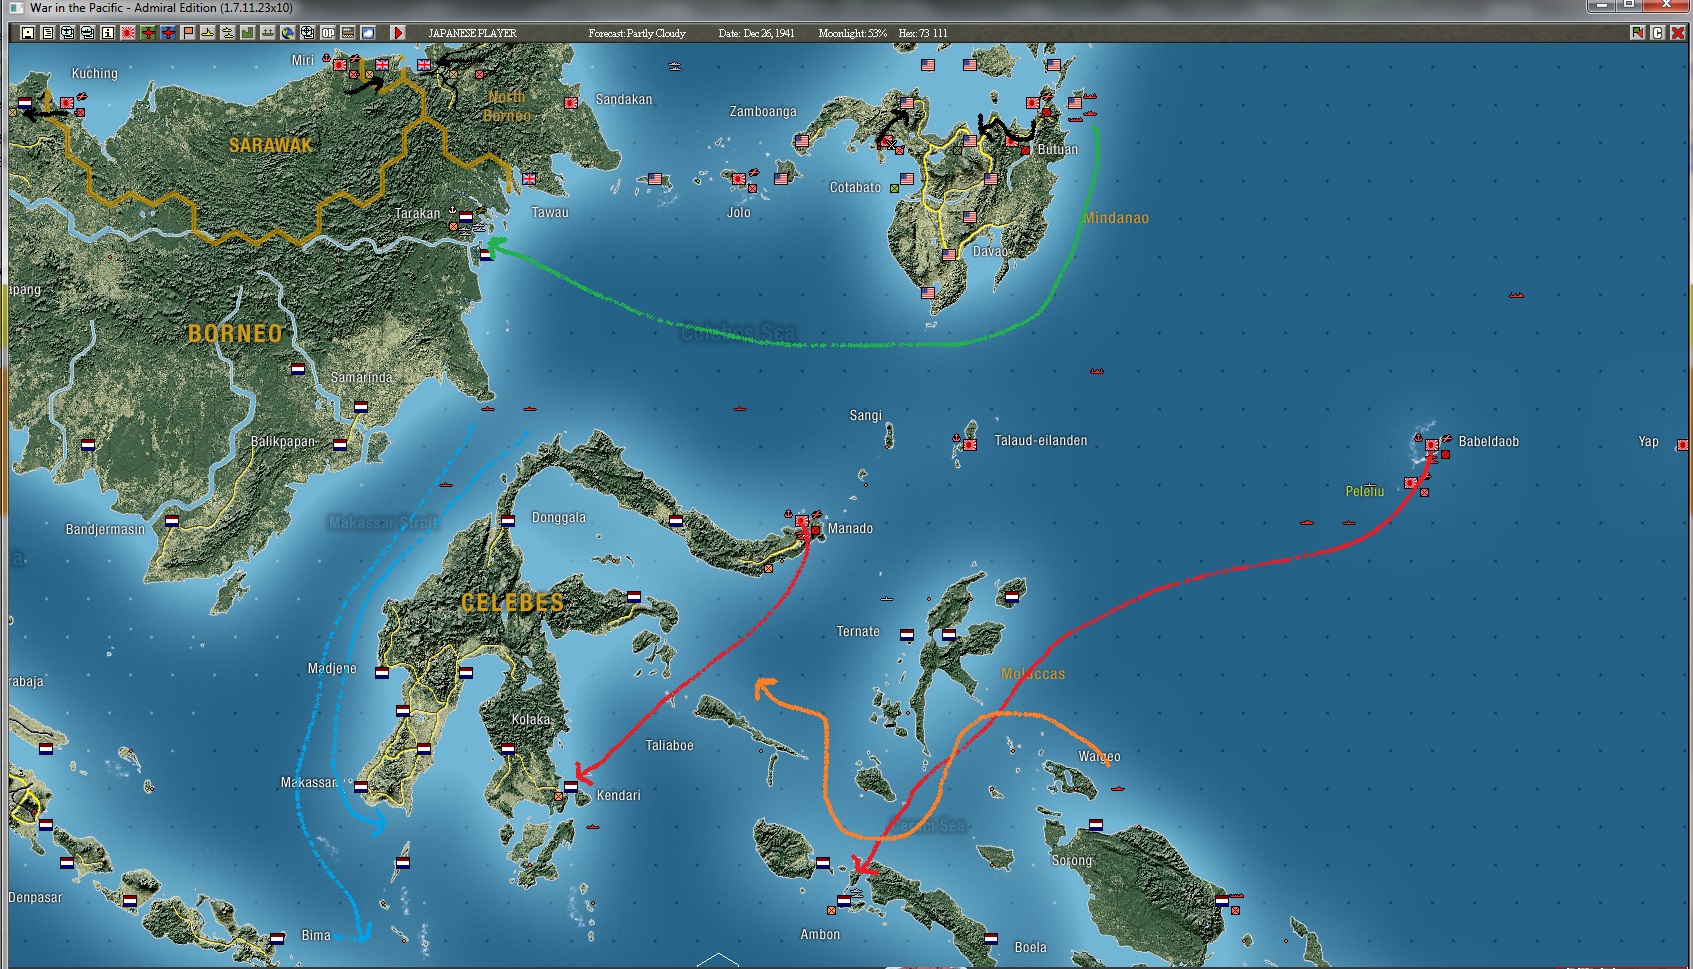Viewport: 1693px width, 969px height.
Task: Click the 'Waigeo' island label
Action: point(1100,757)
